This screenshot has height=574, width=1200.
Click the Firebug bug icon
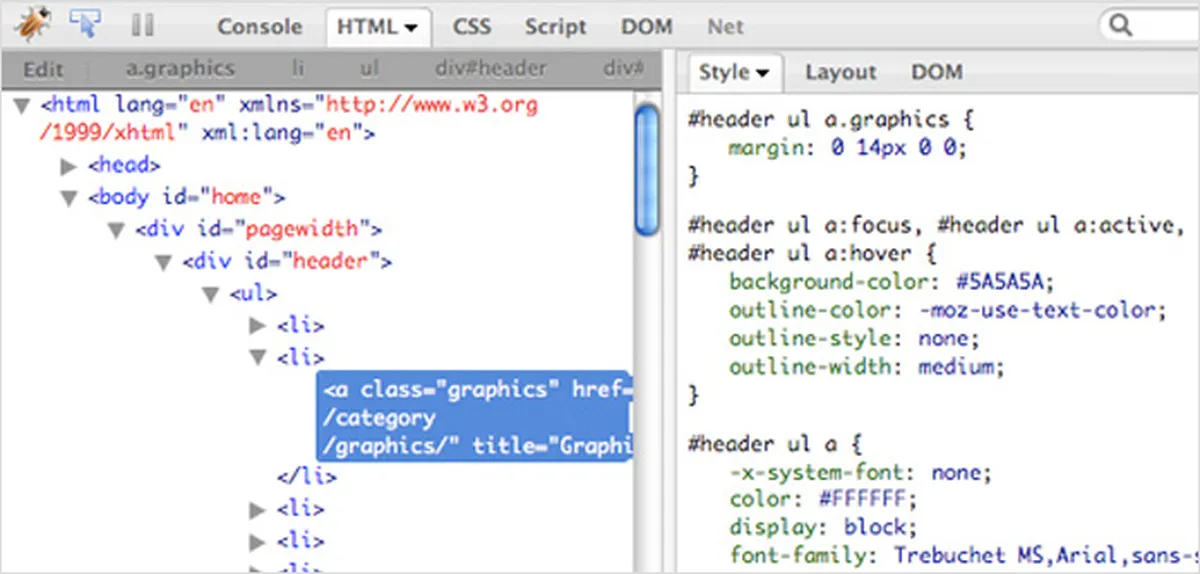coord(31,24)
